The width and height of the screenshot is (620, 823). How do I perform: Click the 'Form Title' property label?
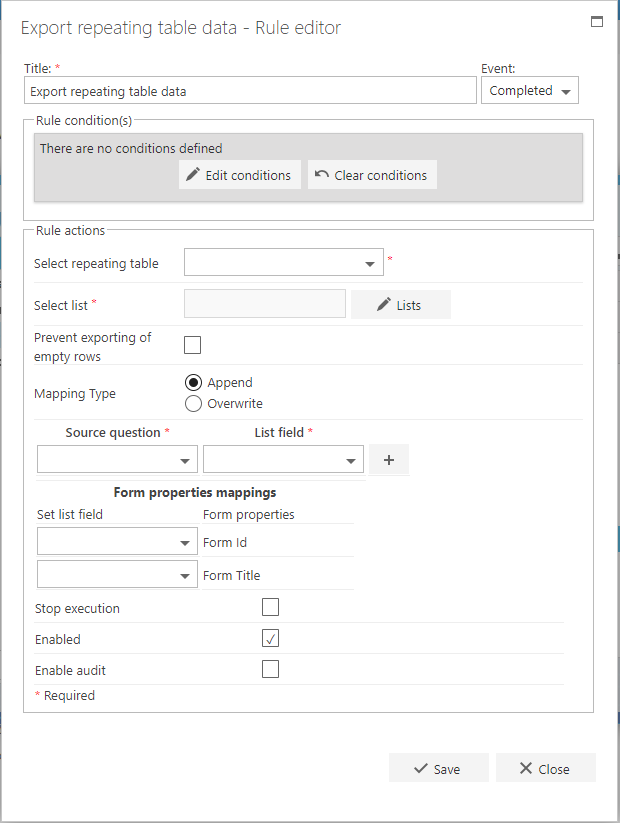click(x=232, y=575)
